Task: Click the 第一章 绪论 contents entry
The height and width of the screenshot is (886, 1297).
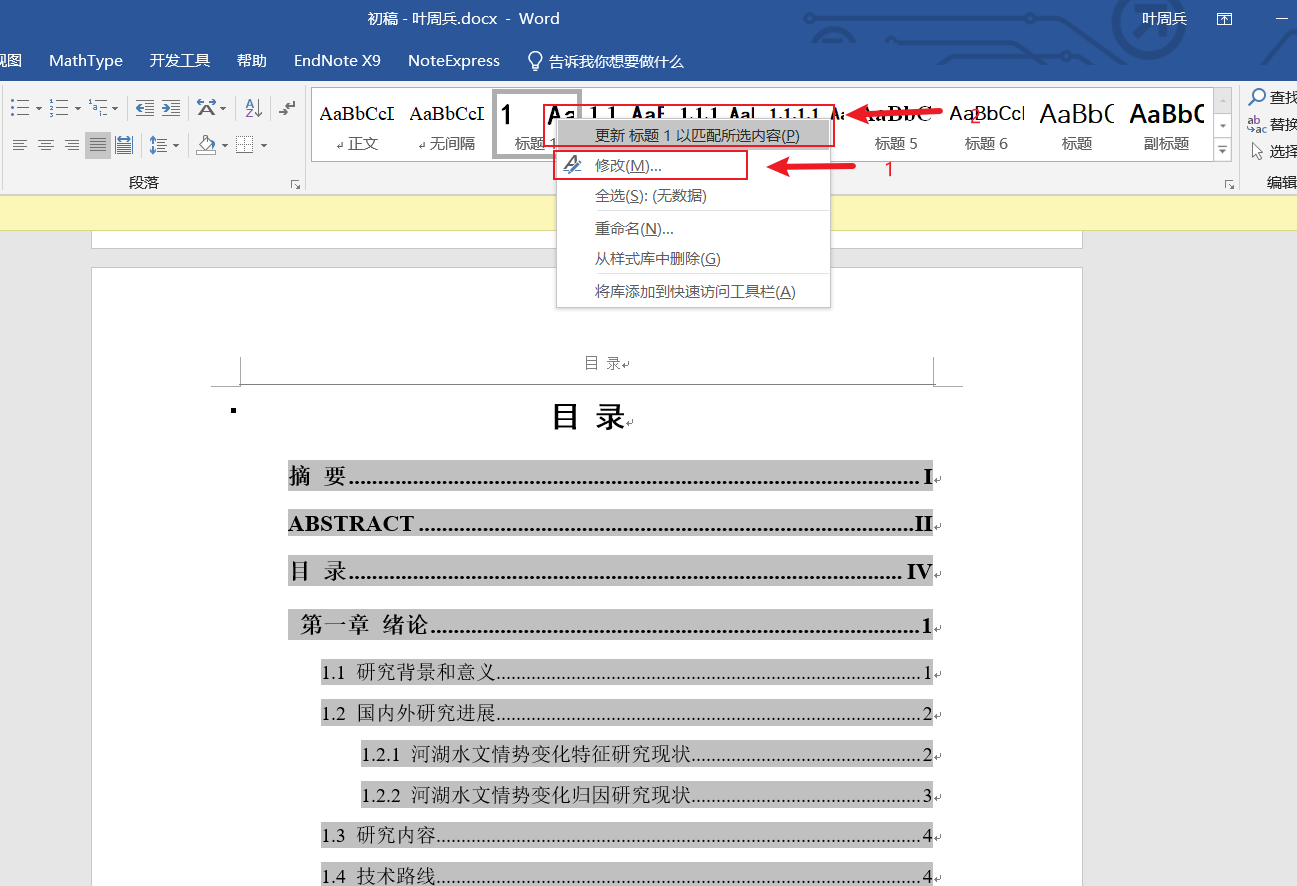Action: coord(610,625)
